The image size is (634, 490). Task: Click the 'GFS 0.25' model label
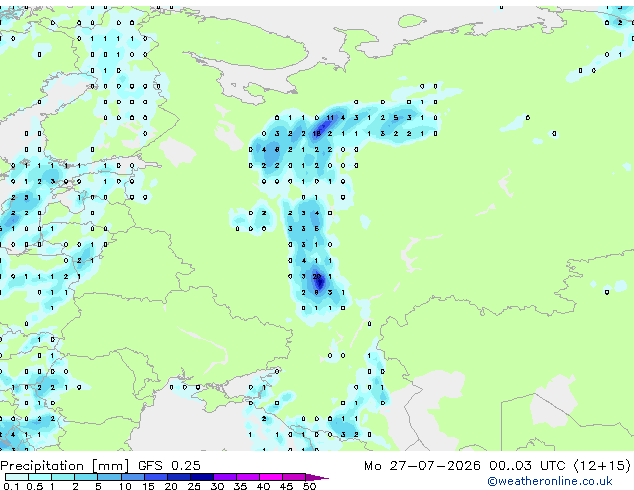click(169, 466)
